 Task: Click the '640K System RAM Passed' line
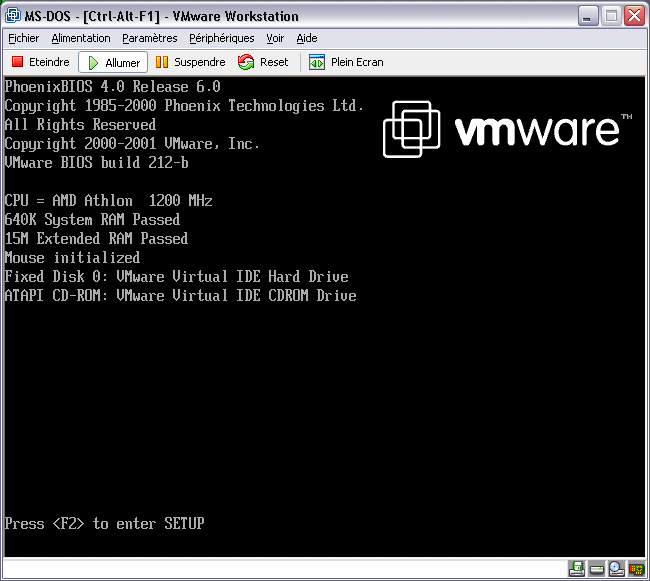(92, 220)
